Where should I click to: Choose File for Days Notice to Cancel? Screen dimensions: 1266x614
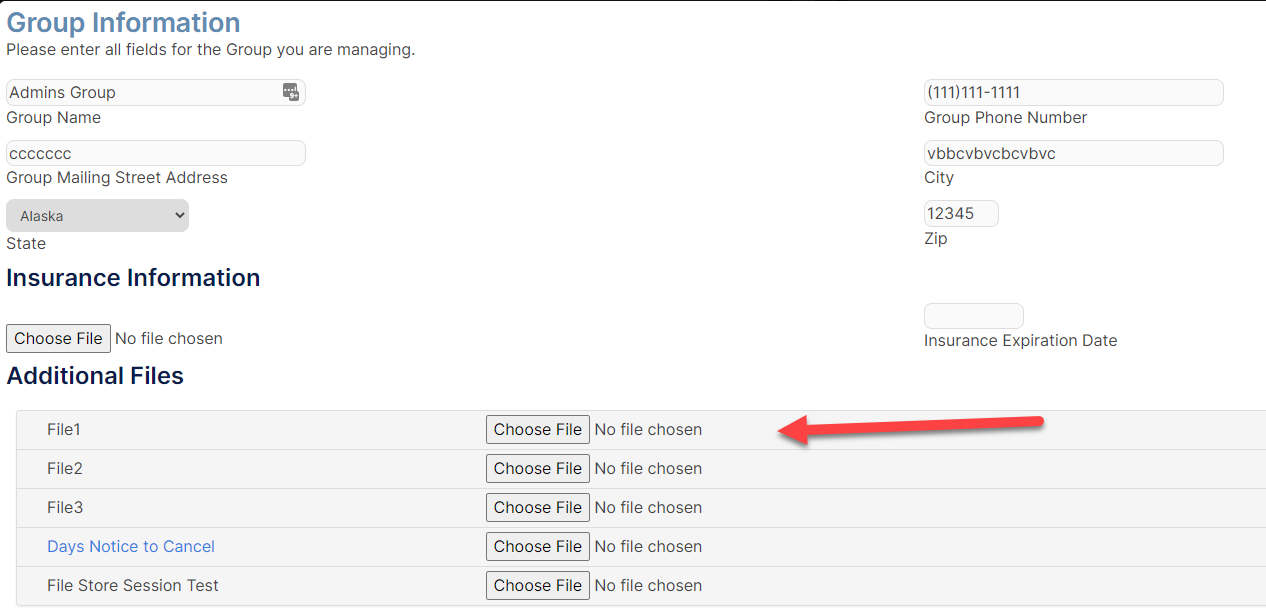pyautogui.click(x=538, y=546)
